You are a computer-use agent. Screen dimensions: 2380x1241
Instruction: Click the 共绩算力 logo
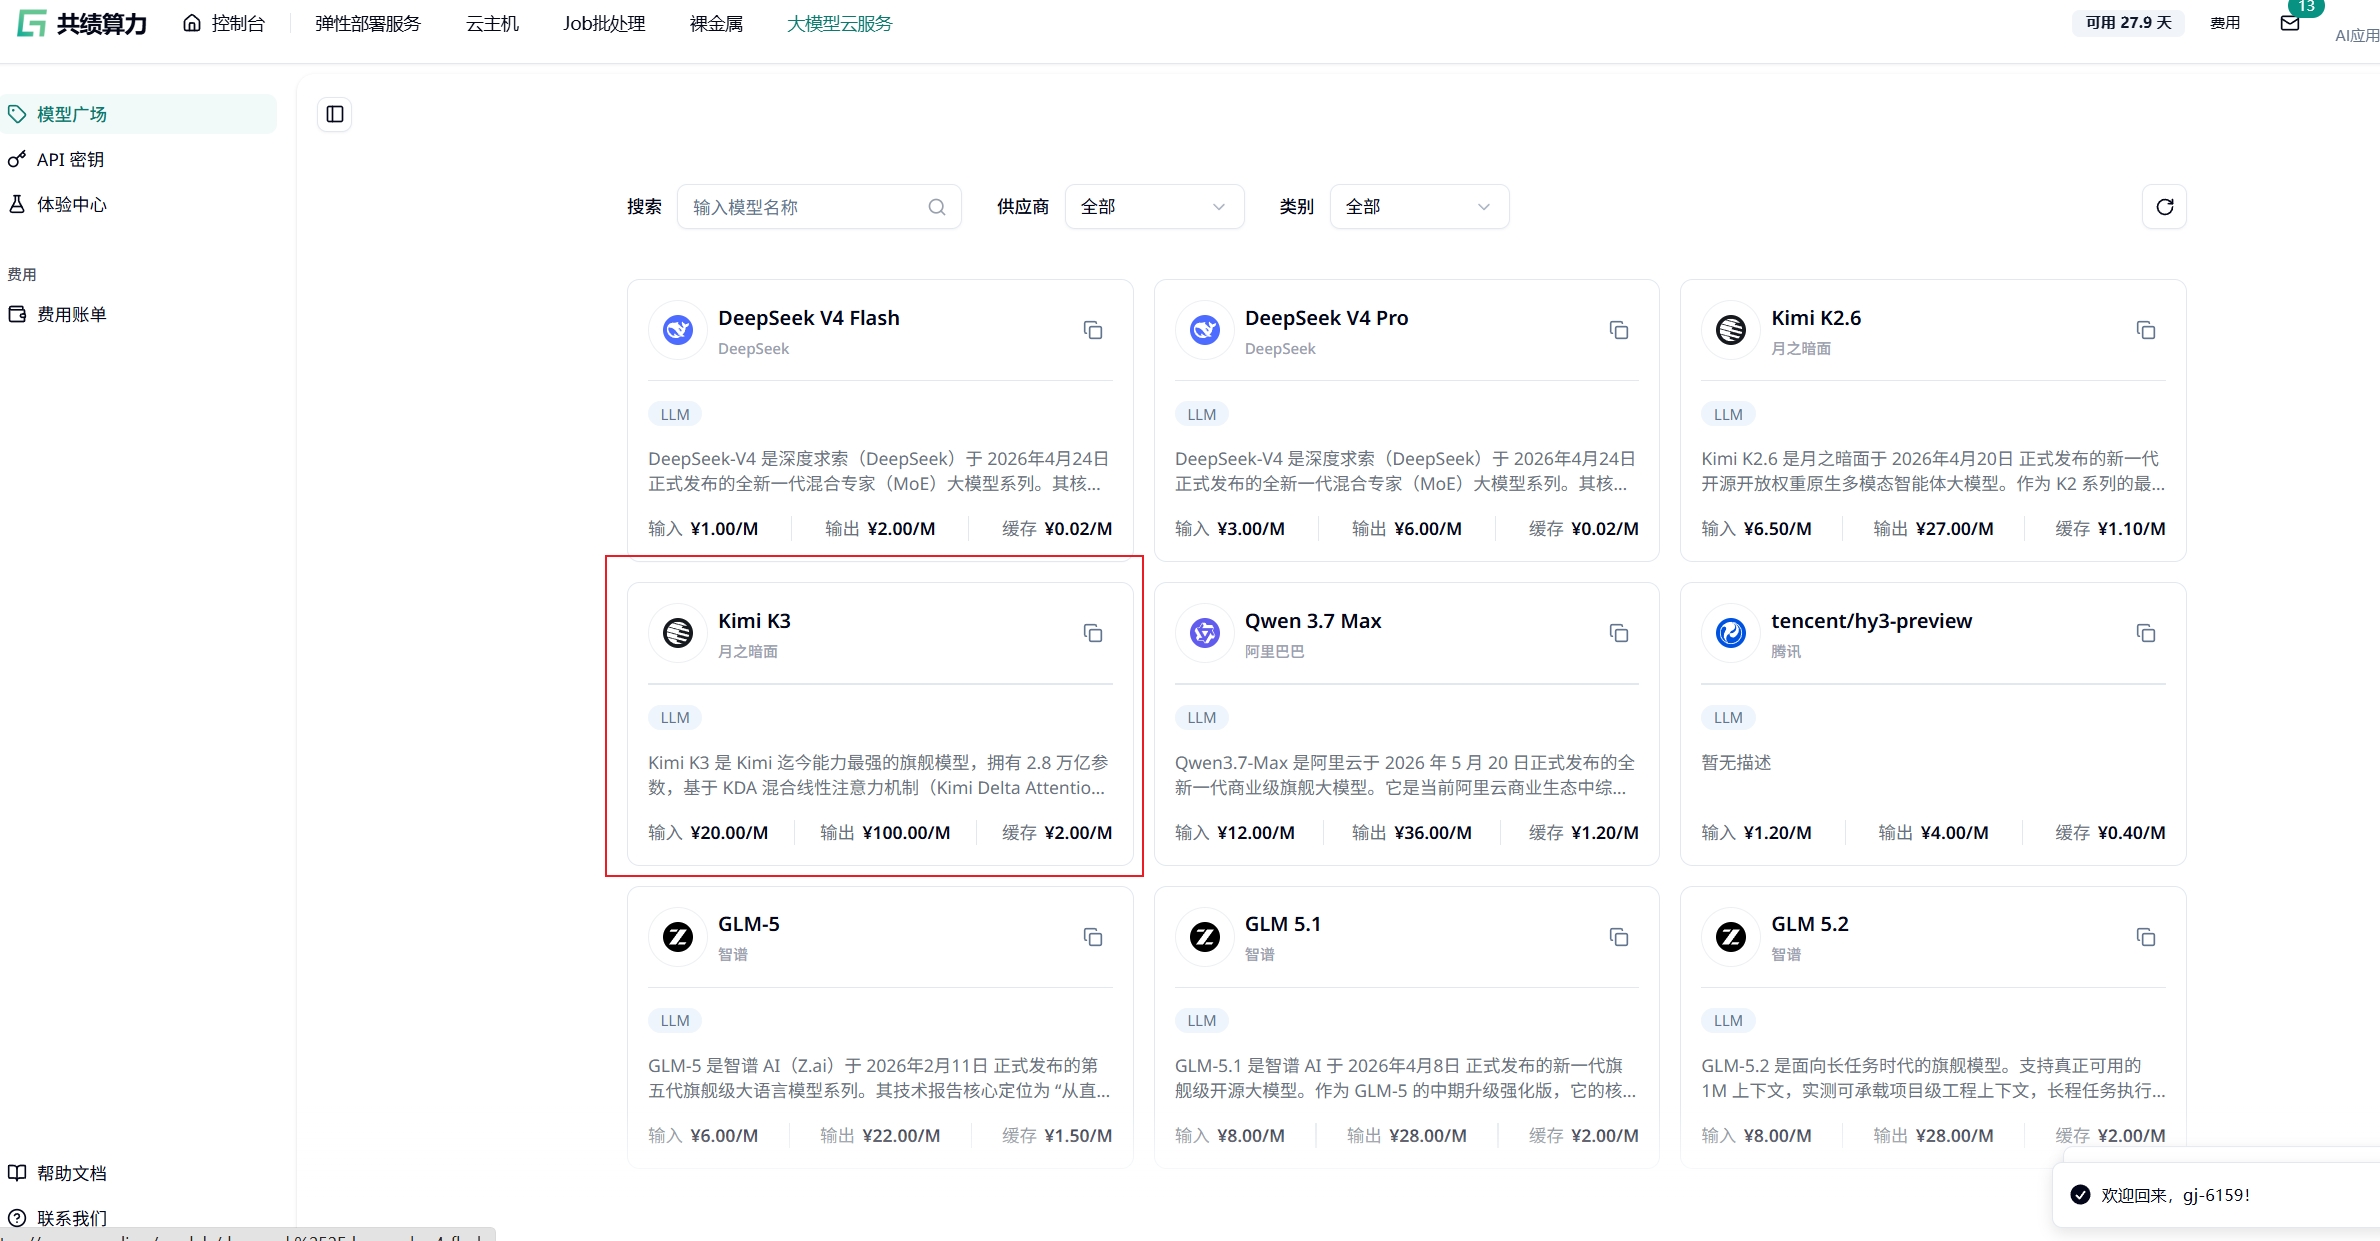coord(83,23)
